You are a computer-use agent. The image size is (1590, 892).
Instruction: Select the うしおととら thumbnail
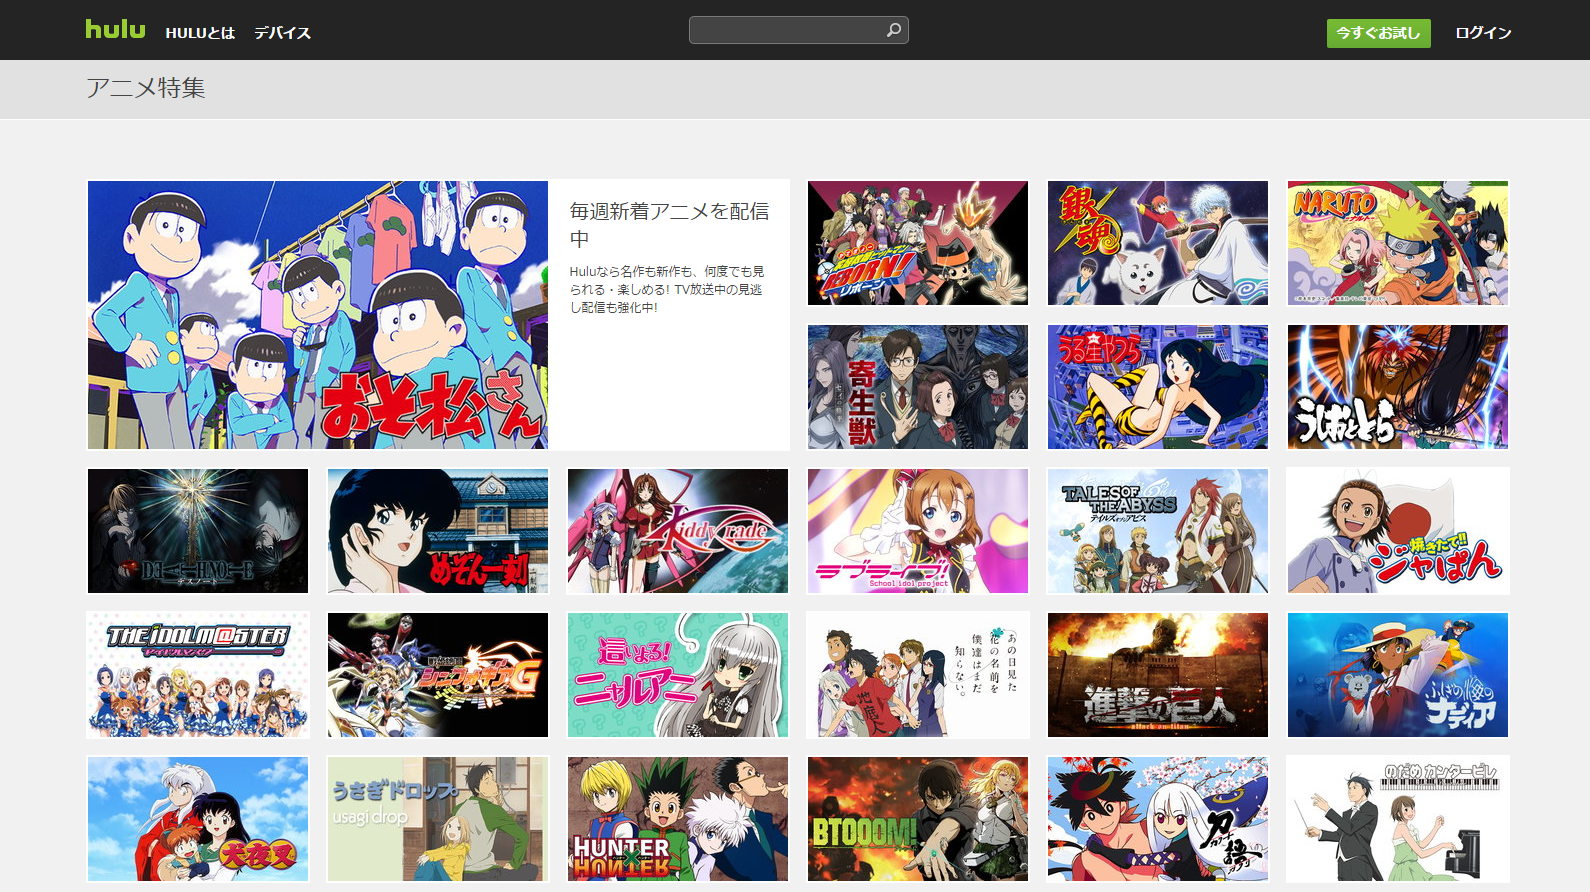point(1397,387)
